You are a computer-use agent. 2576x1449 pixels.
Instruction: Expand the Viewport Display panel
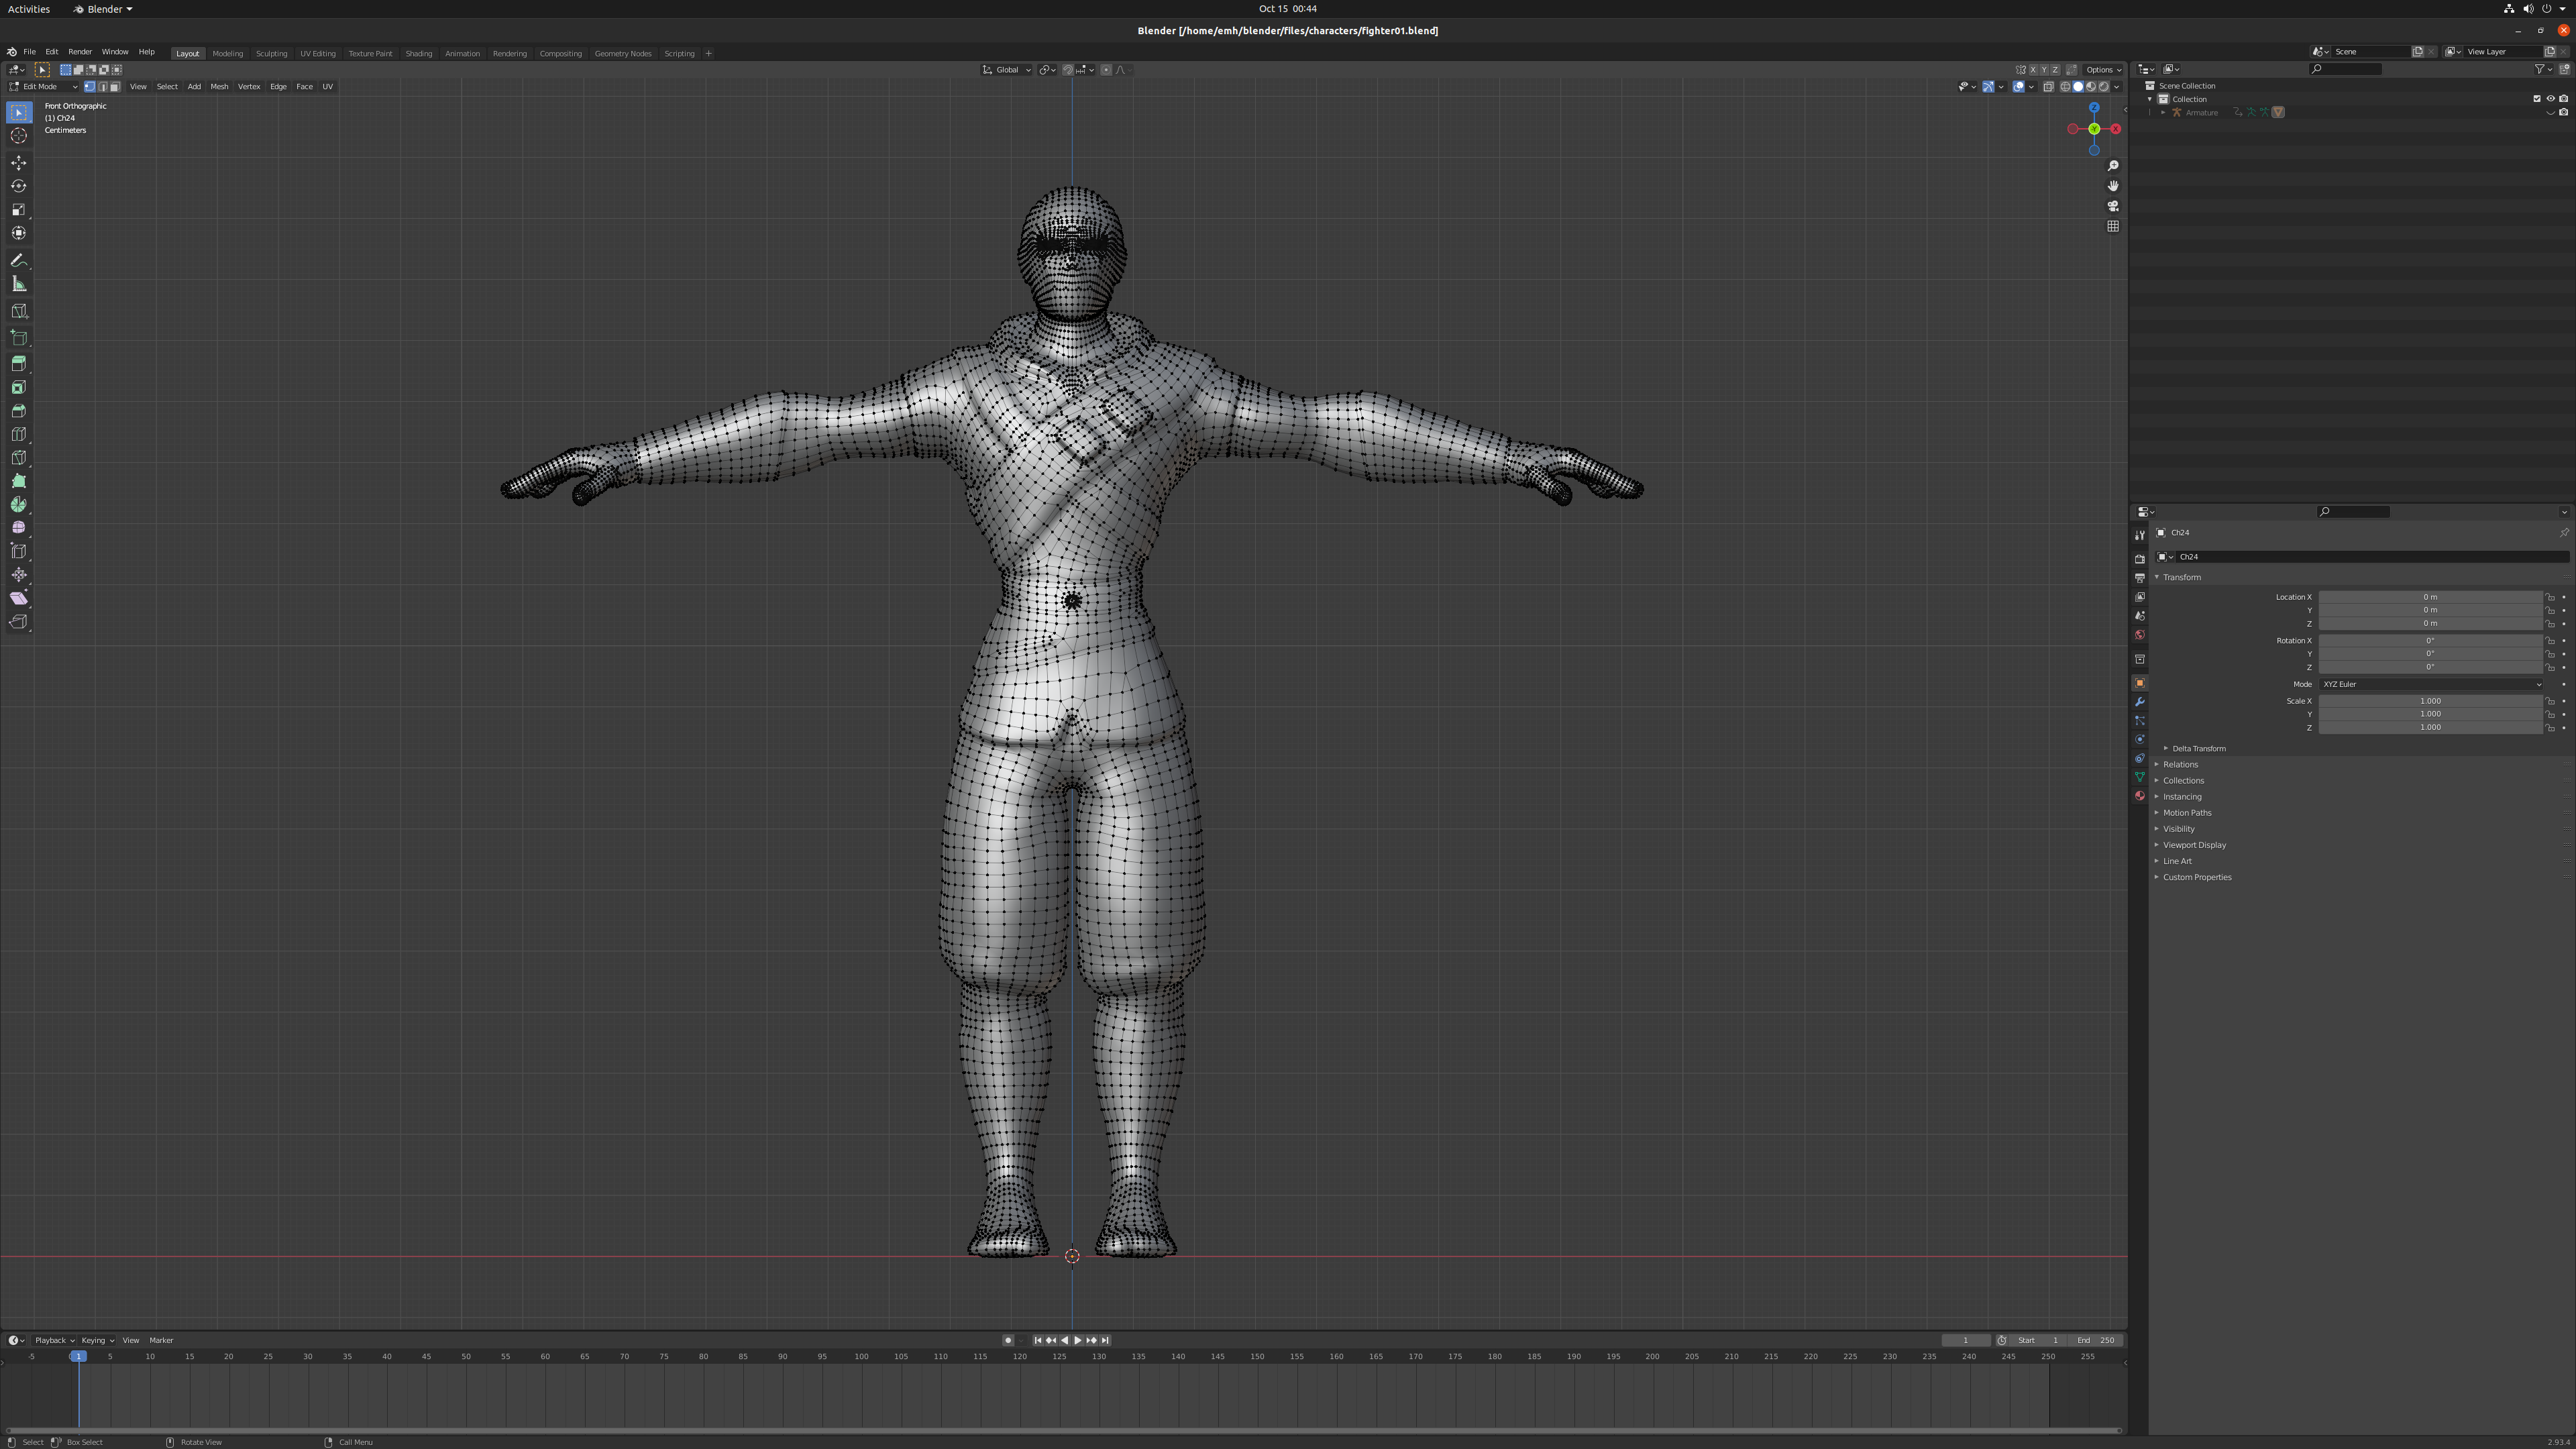[x=2194, y=845]
